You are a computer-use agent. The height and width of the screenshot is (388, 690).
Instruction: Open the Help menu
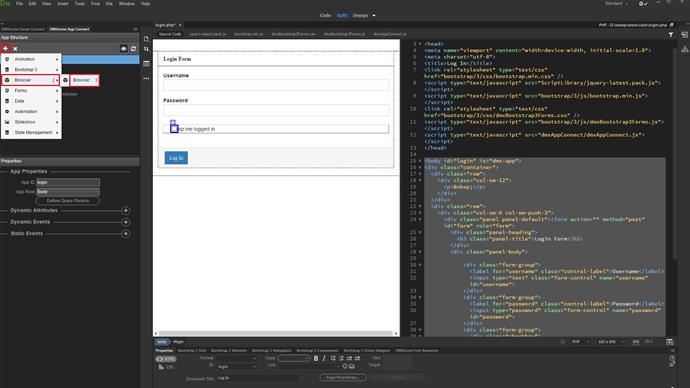click(145, 4)
